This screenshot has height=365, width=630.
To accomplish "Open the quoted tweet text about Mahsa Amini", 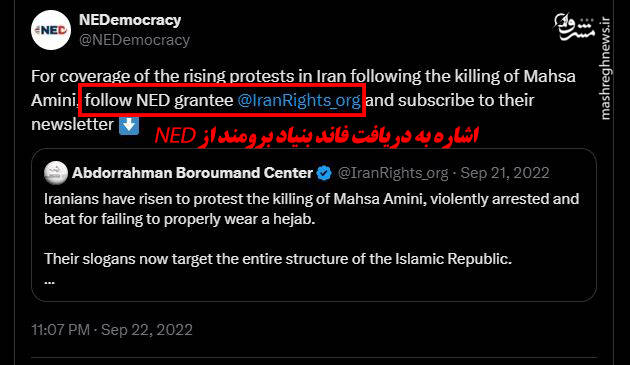I will point(311,209).
